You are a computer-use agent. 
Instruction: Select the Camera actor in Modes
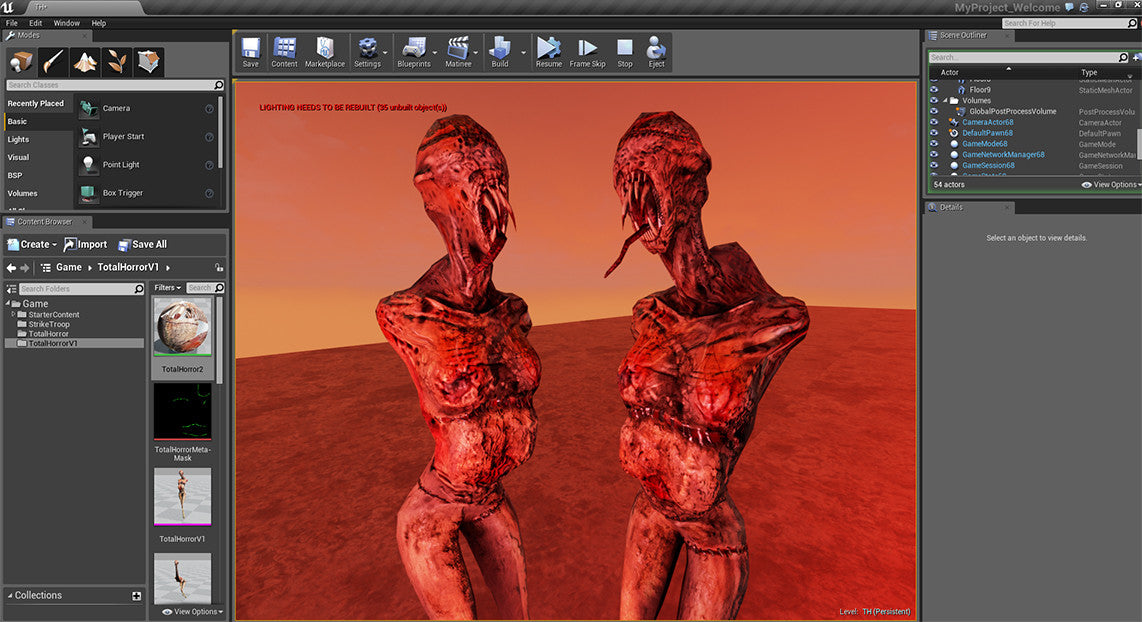146,108
